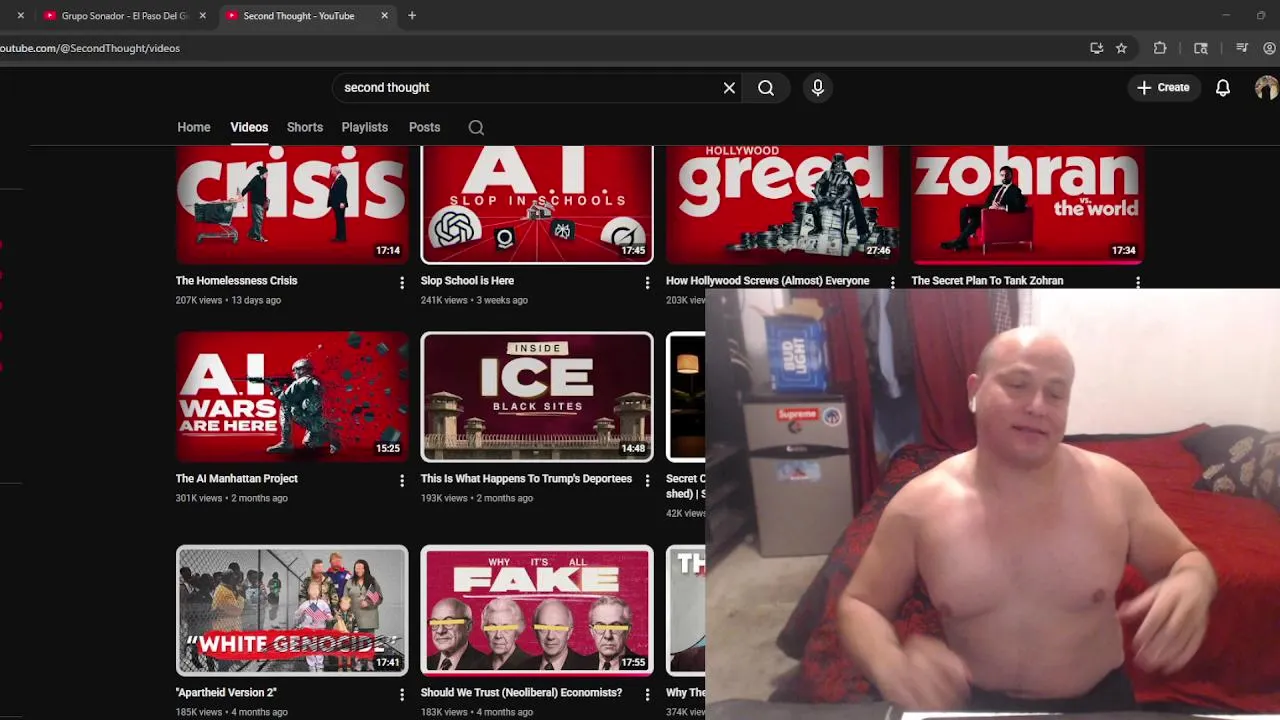The width and height of the screenshot is (1280, 720).
Task: Open How Hollywood Screws (Almost) Everyone title
Action: 768,280
